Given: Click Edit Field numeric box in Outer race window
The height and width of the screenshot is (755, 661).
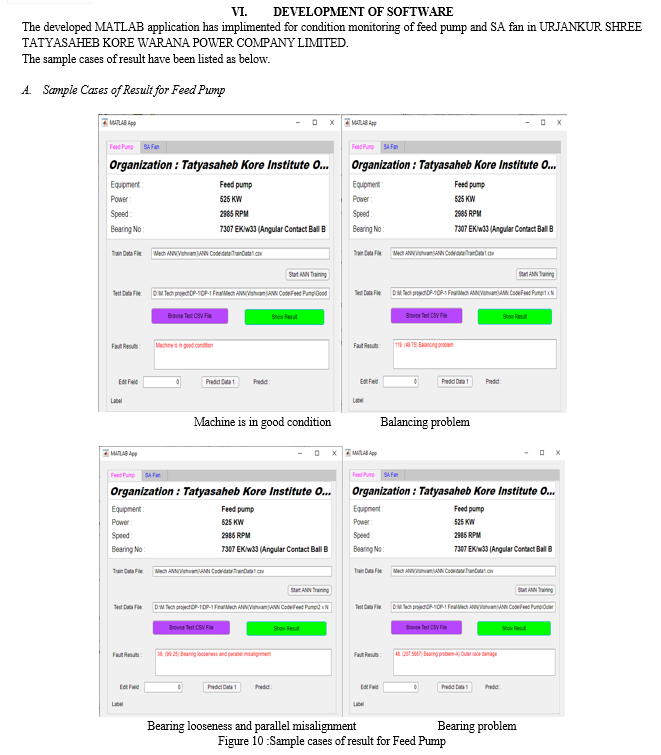Looking at the screenshot, I should tap(401, 687).
